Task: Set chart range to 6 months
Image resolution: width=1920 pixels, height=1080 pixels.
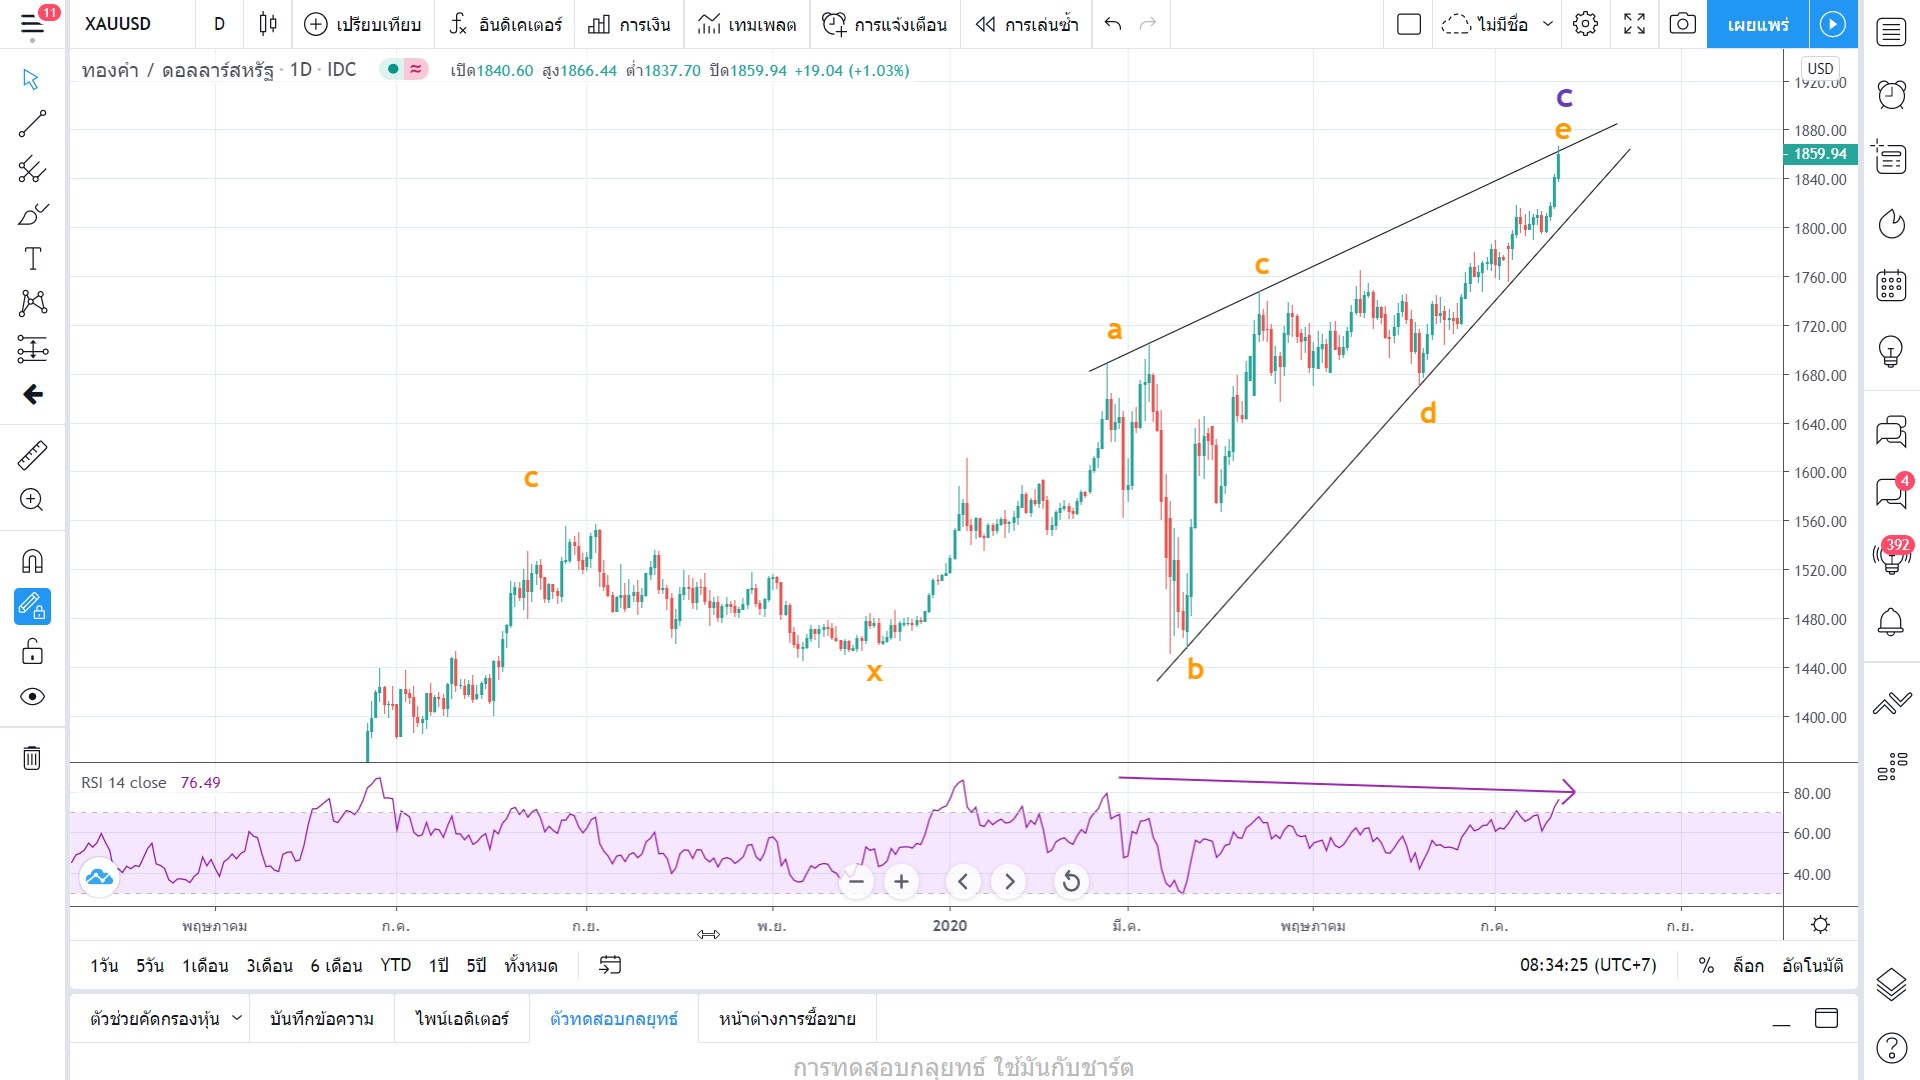Action: (336, 965)
